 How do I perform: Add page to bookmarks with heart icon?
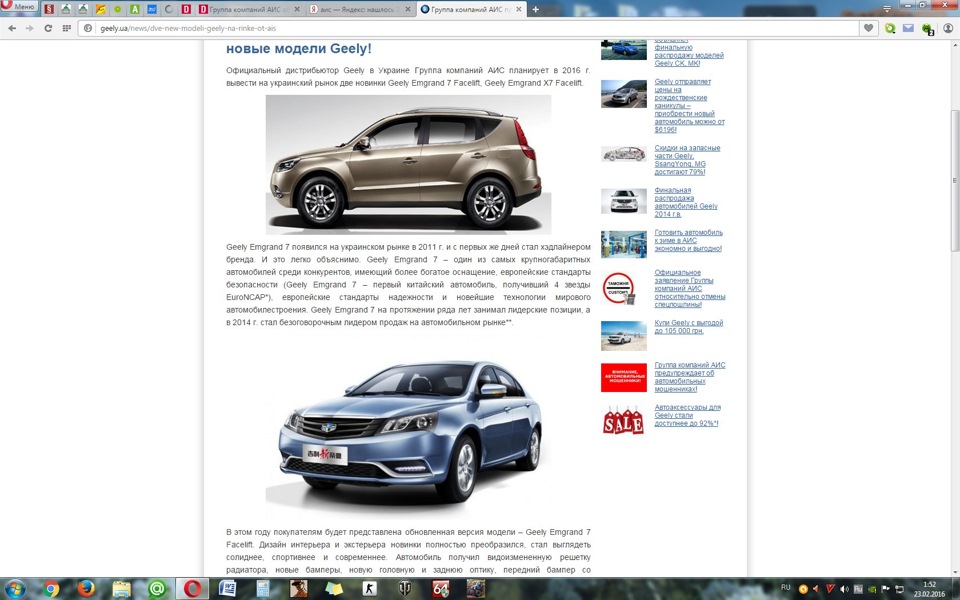tap(868, 28)
